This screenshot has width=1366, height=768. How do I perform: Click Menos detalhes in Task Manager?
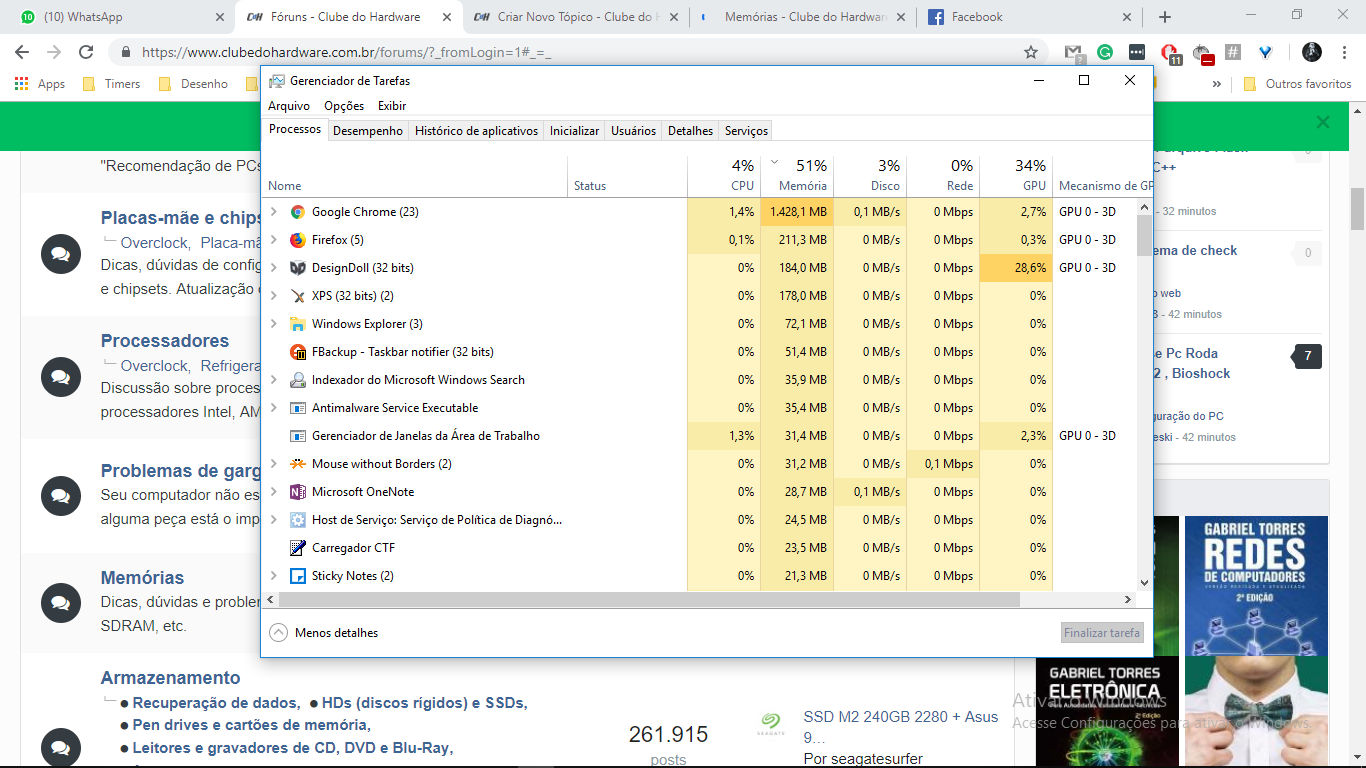point(324,633)
